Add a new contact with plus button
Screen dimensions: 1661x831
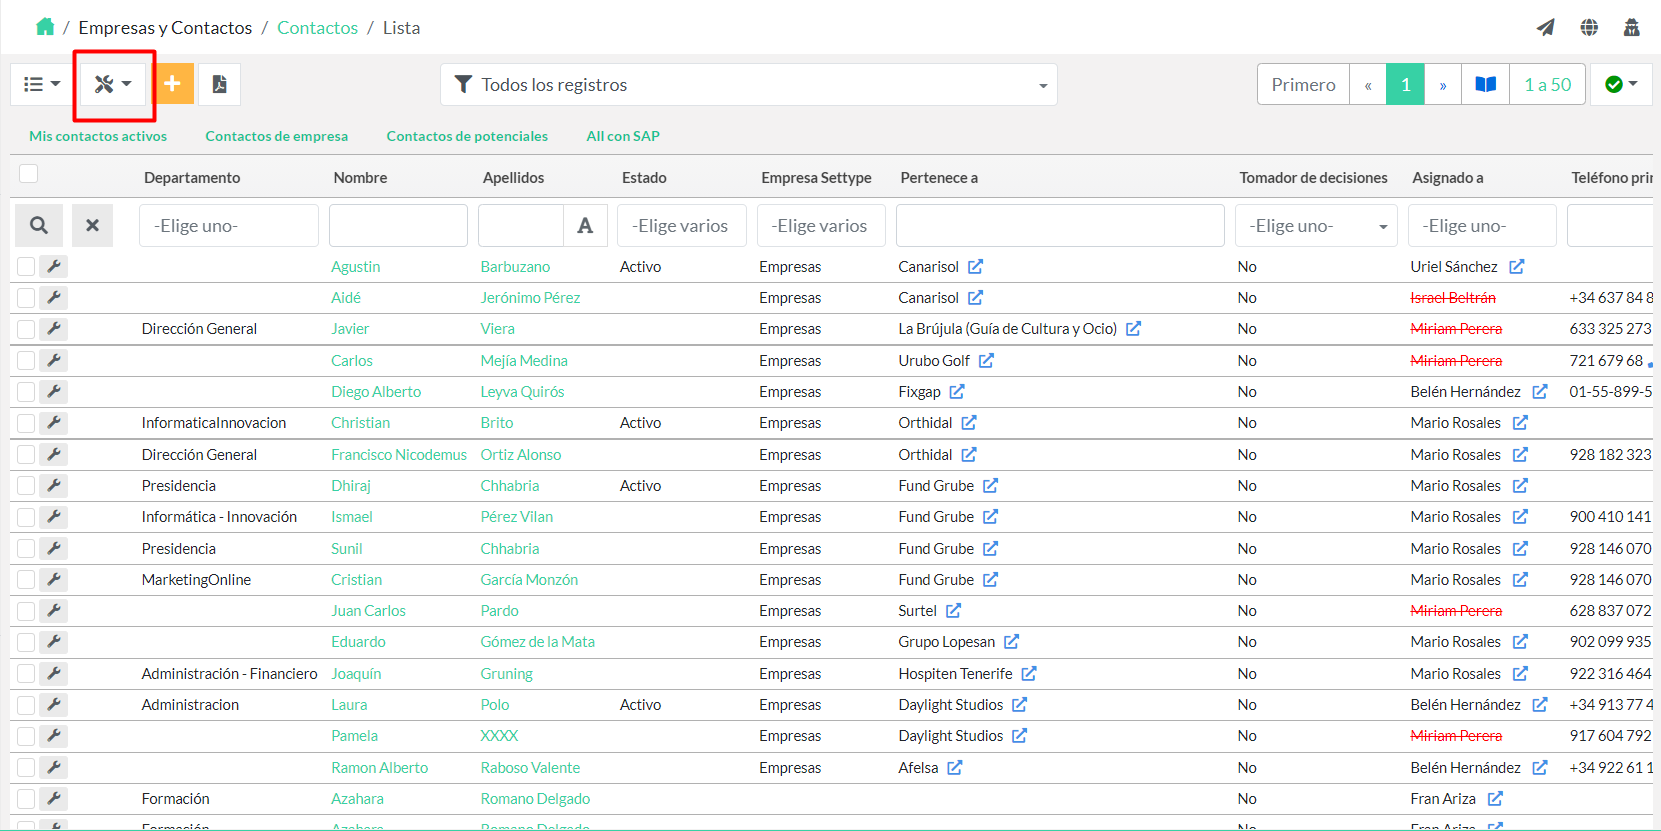point(172,84)
